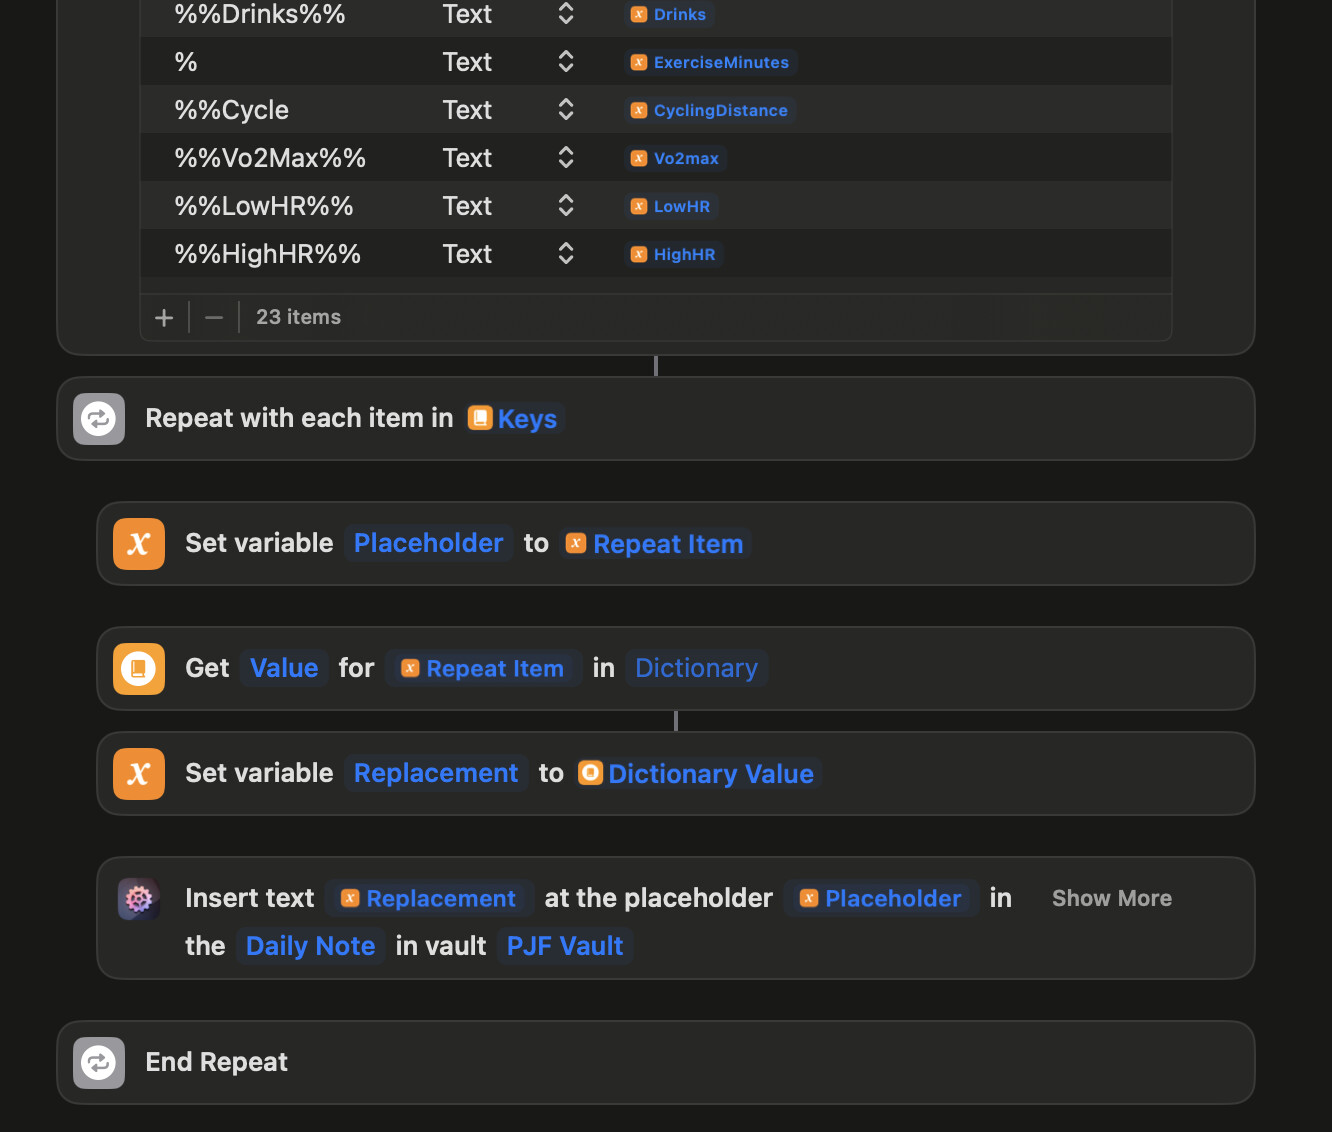This screenshot has width=1332, height=1132.
Task: Click the End Repeat loop icon
Action: click(x=99, y=1062)
